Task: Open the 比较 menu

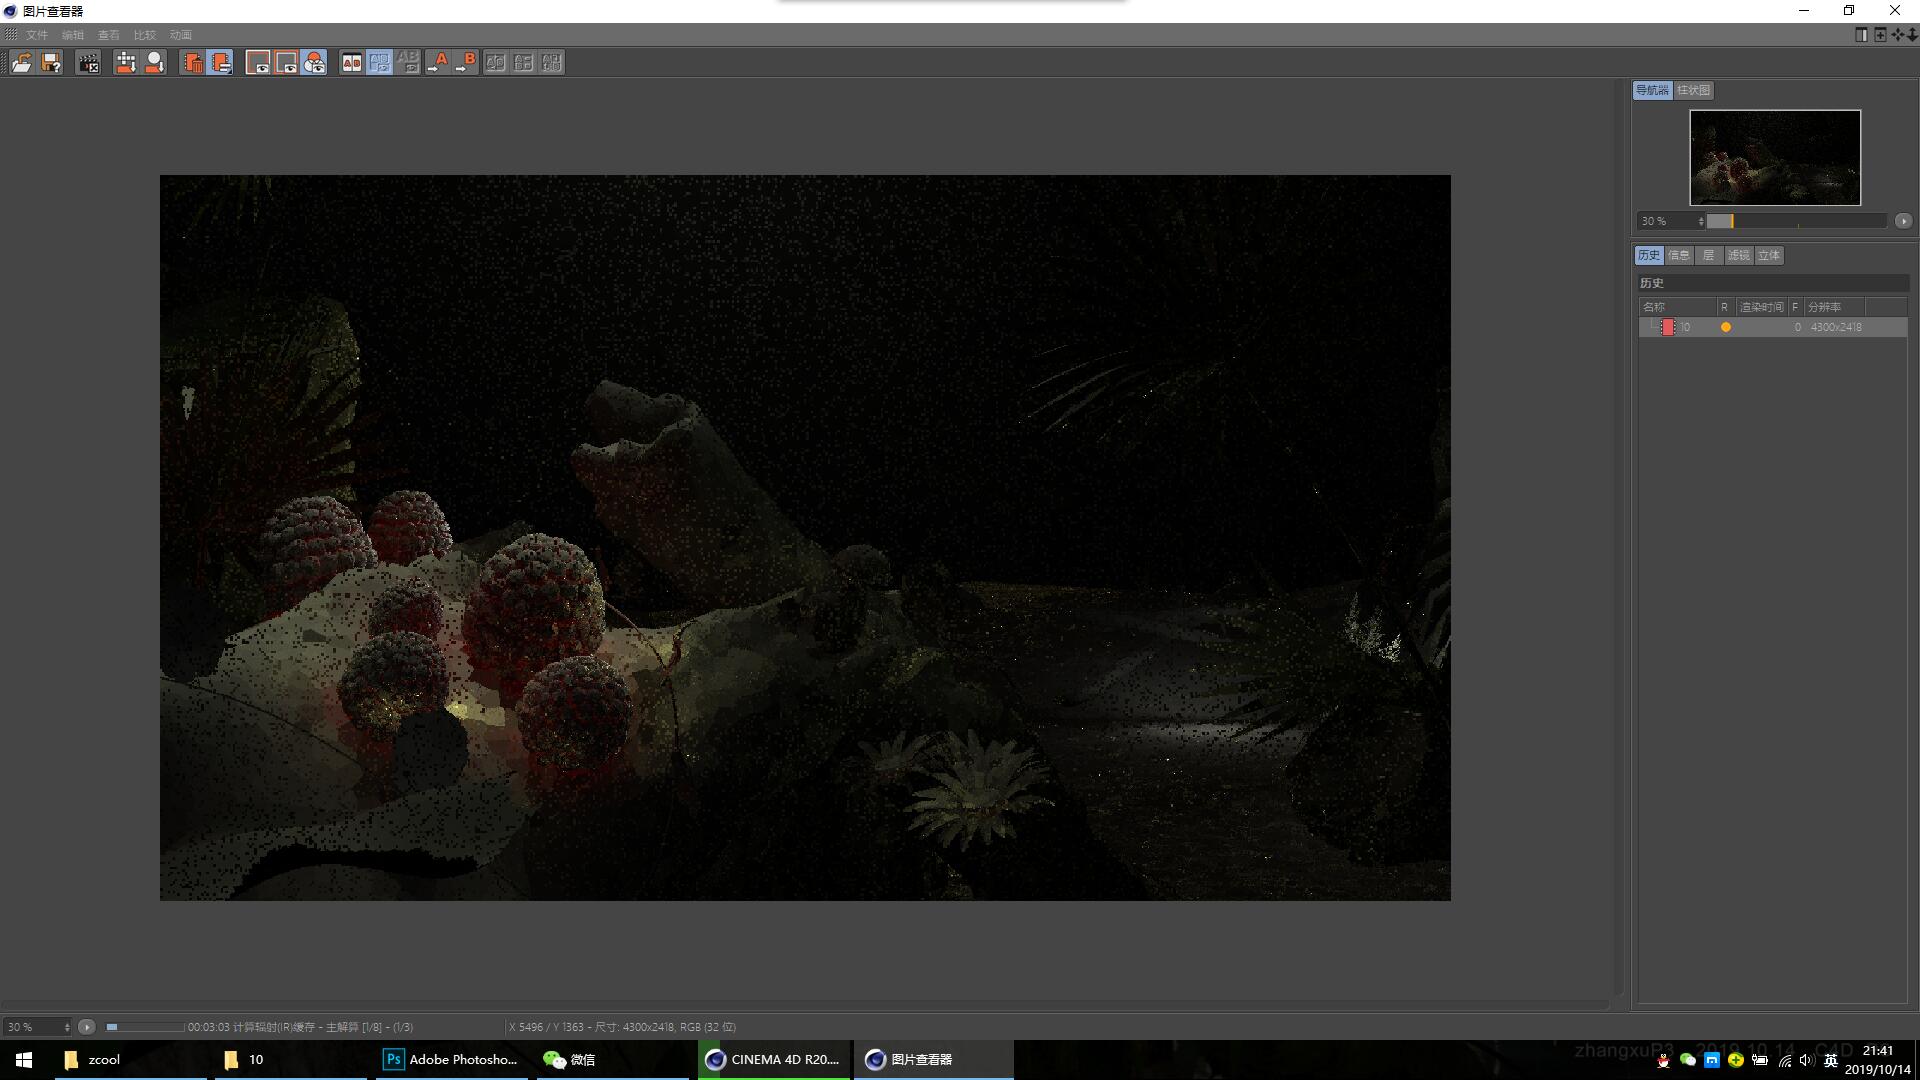Action: tap(145, 35)
